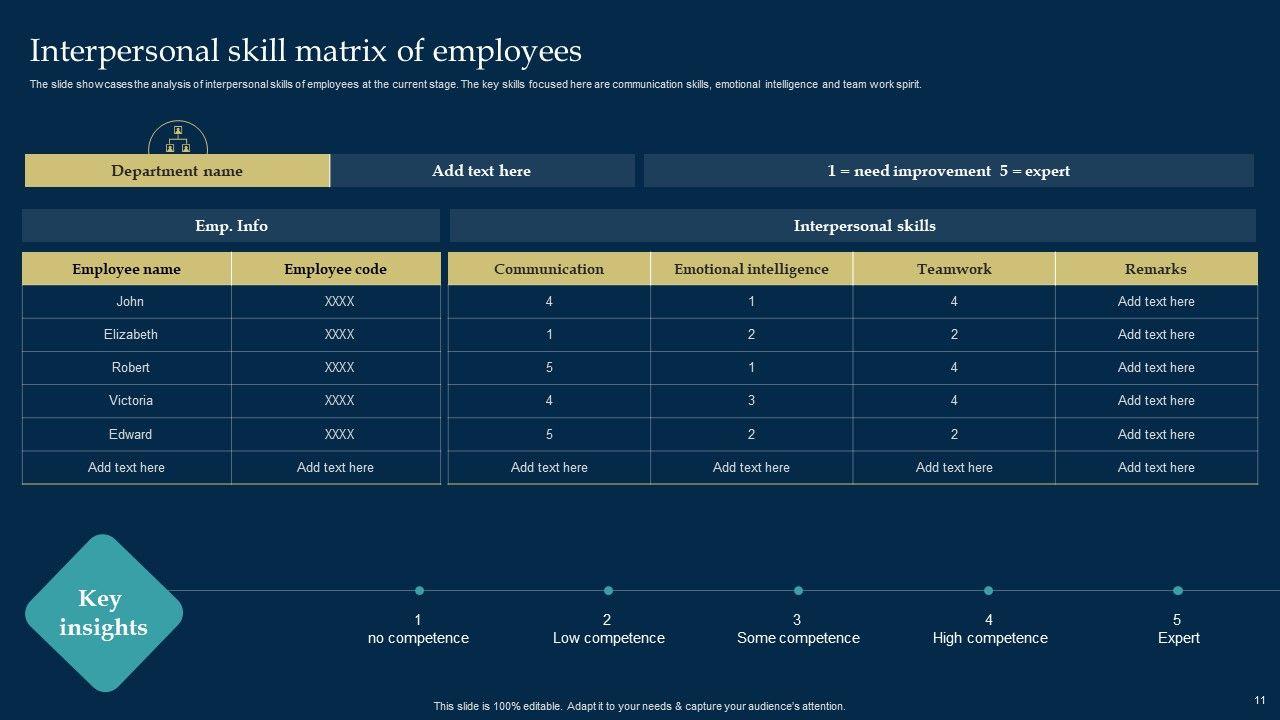Click the Key insights diamond shape

point(103,613)
